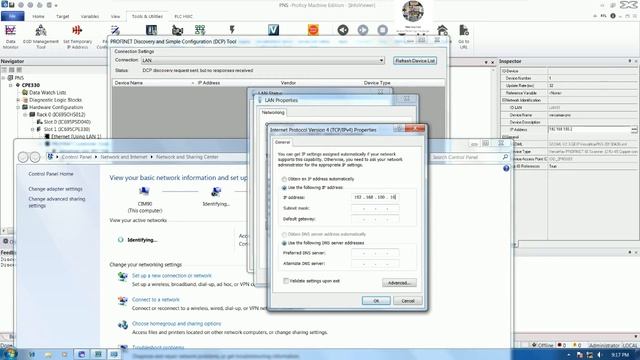Viewport: 640px width, 360px height.
Task: Click Control Panel forward navigation arrow
Action: point(35,157)
